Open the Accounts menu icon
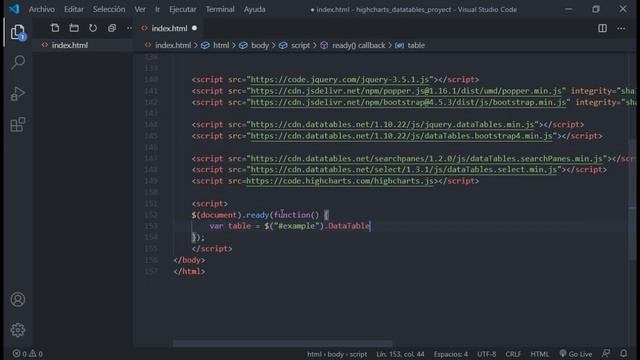The image size is (640, 360). tap(18, 300)
